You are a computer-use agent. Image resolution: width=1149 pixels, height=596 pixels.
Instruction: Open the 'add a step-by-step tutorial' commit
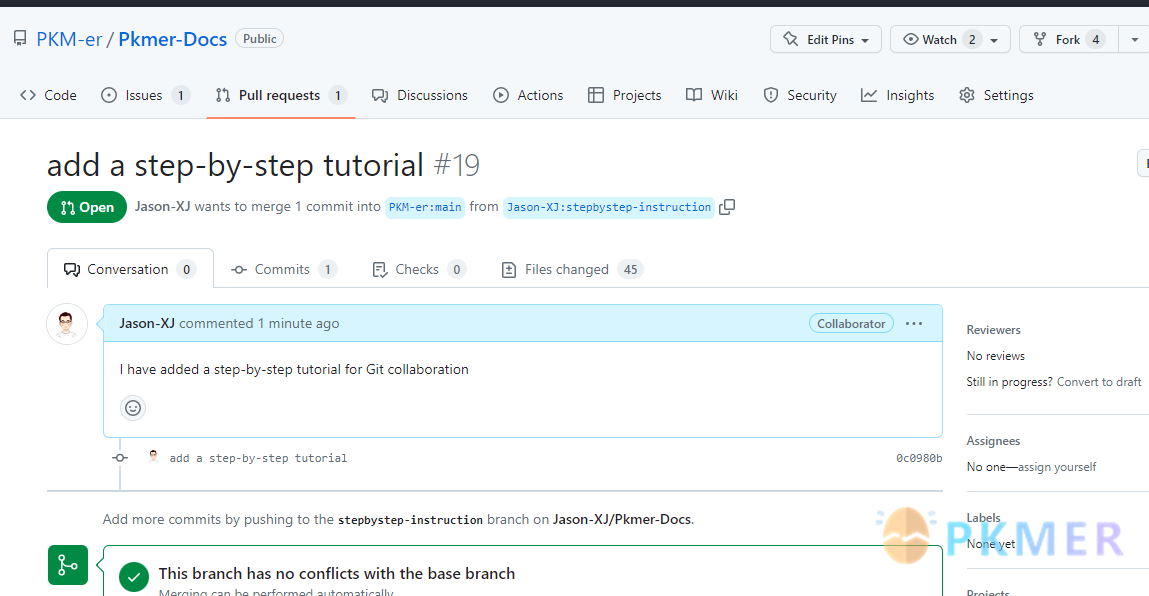pos(258,458)
